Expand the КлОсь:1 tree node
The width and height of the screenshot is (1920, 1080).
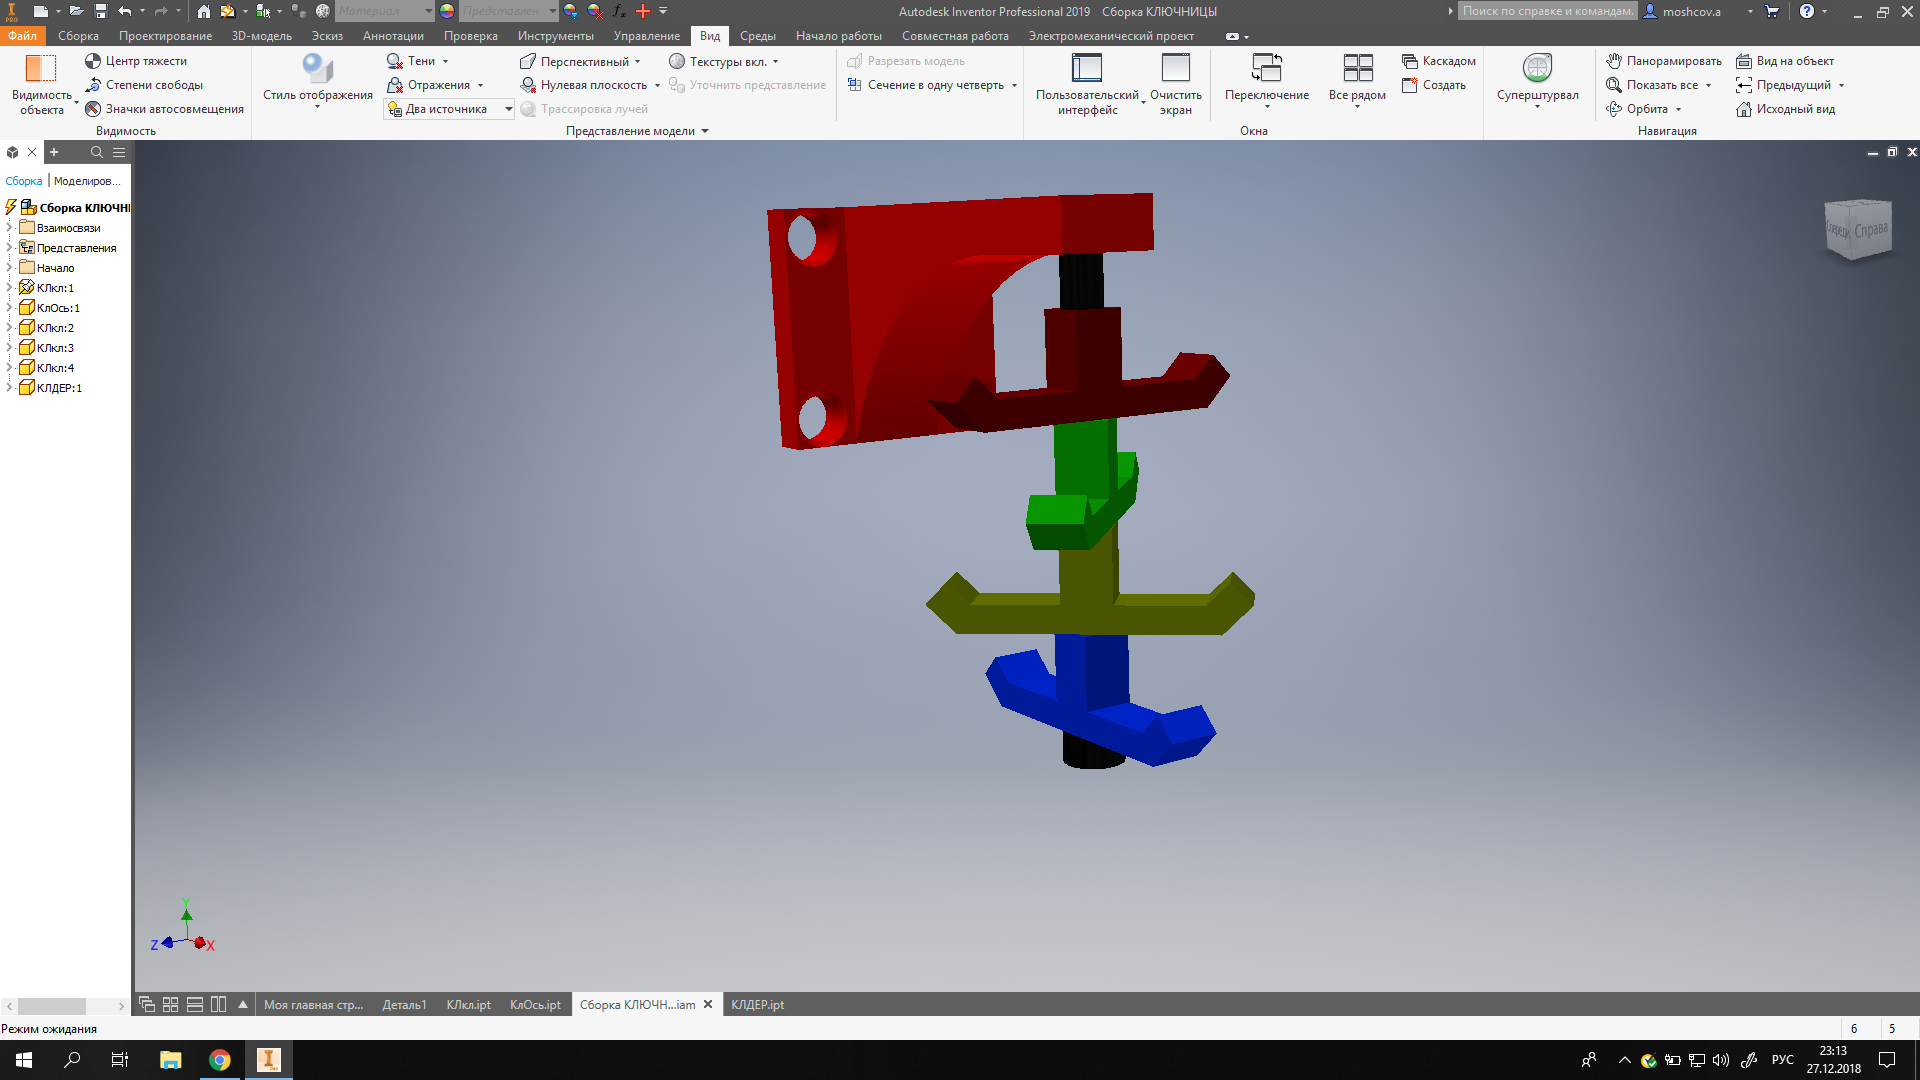point(9,308)
